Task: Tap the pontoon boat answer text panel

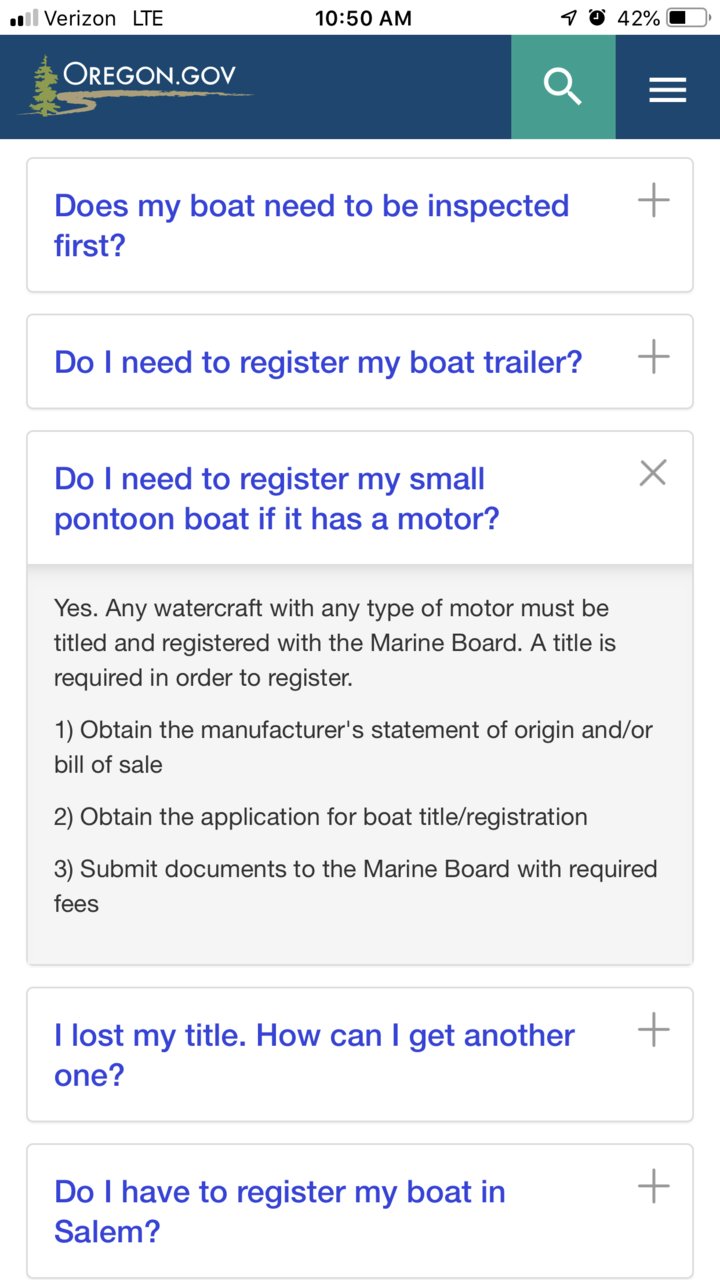Action: [360, 765]
